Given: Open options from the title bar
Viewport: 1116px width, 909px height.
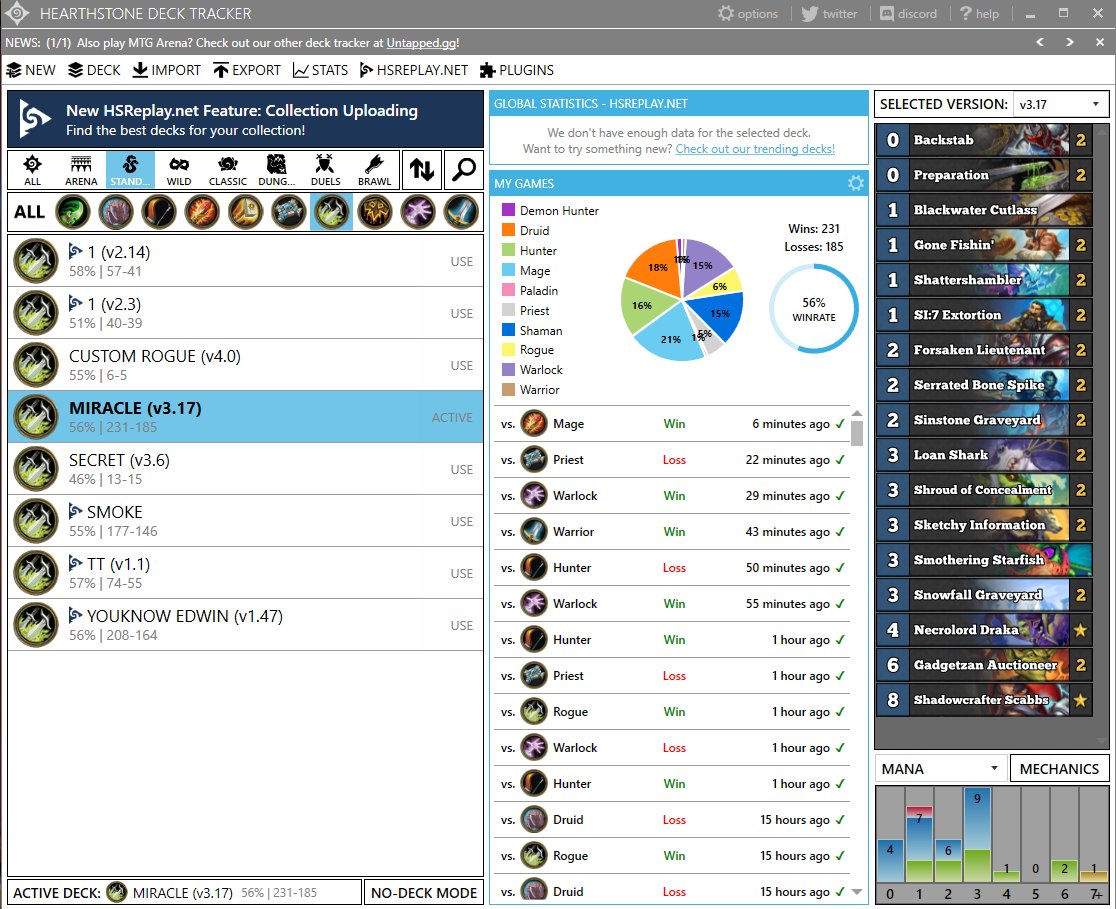Looking at the screenshot, I should point(747,14).
